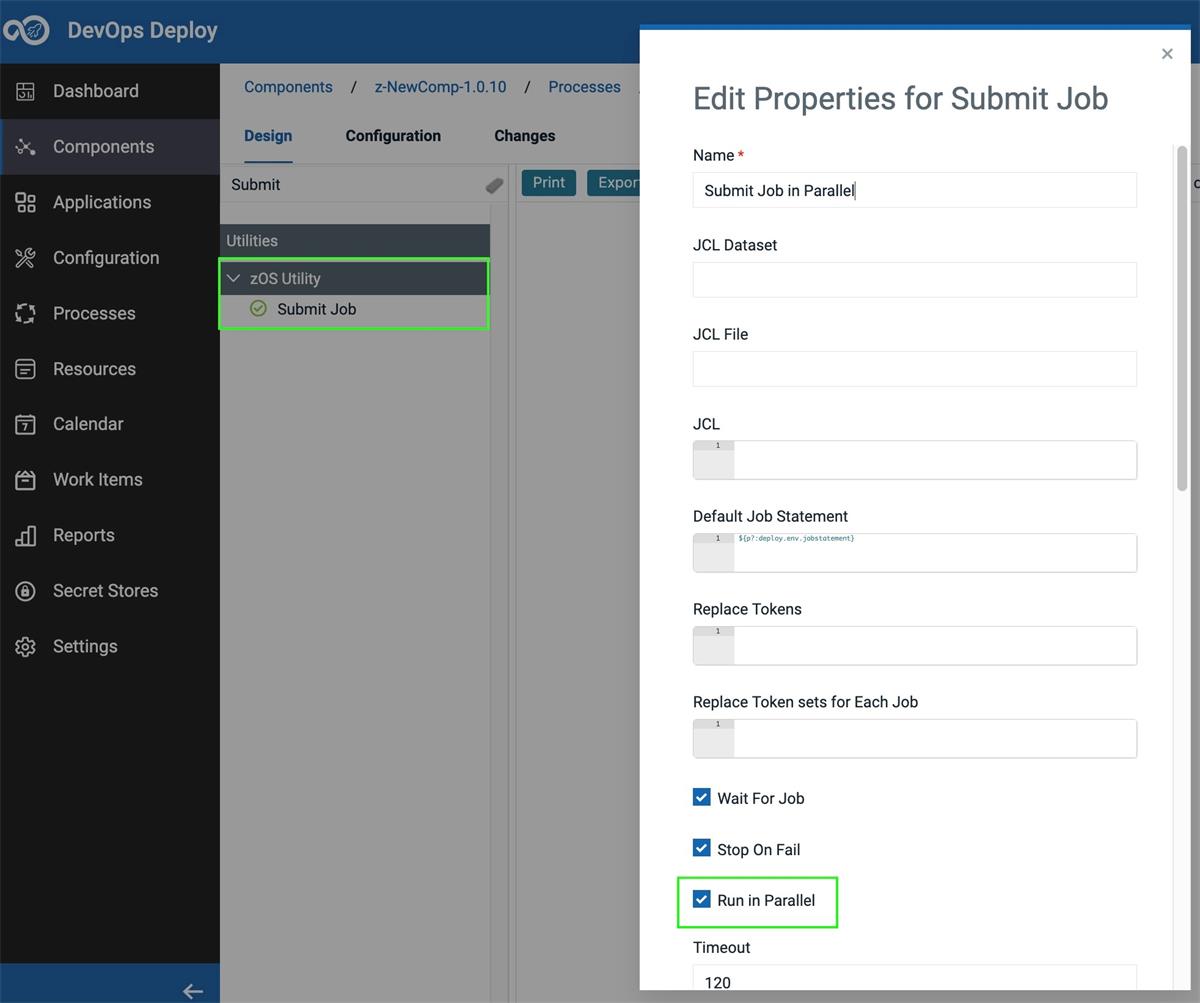The height and width of the screenshot is (1003, 1200).
Task: Disable the Run in Parallel checkbox
Action: point(702,899)
